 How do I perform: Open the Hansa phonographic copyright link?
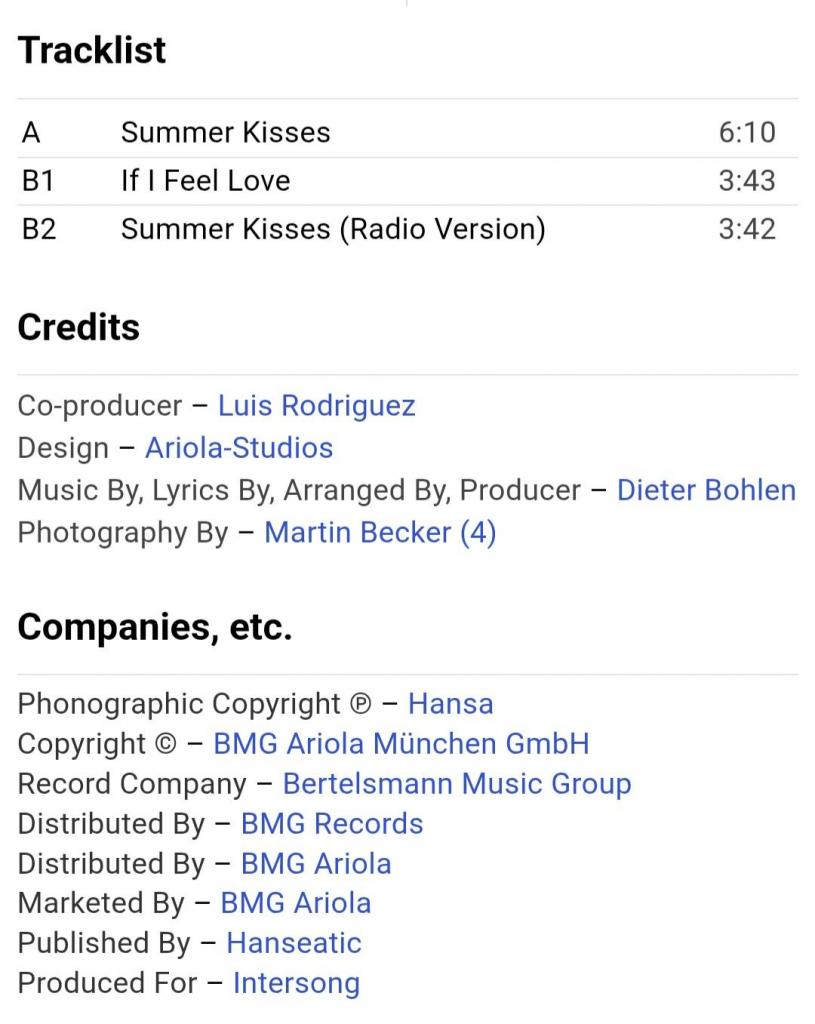coord(450,703)
